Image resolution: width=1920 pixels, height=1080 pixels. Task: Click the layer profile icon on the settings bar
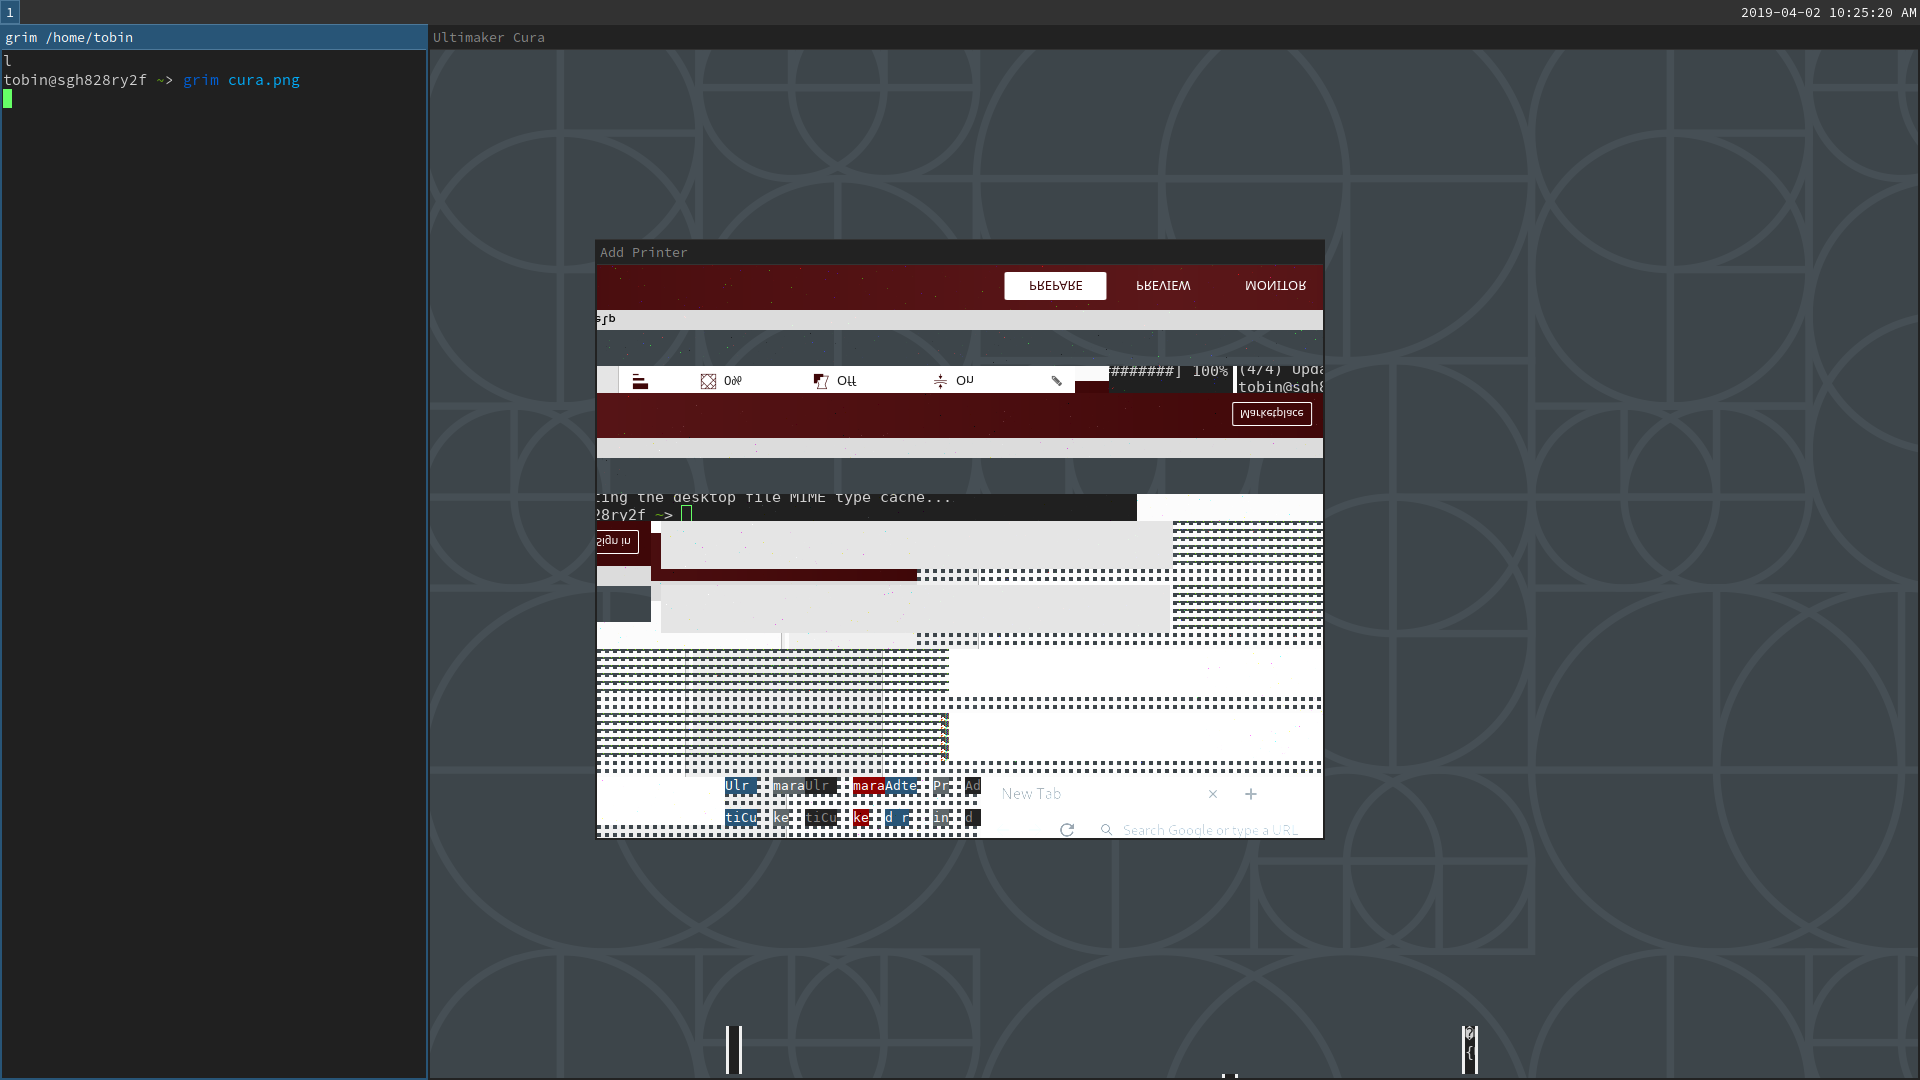click(x=640, y=381)
